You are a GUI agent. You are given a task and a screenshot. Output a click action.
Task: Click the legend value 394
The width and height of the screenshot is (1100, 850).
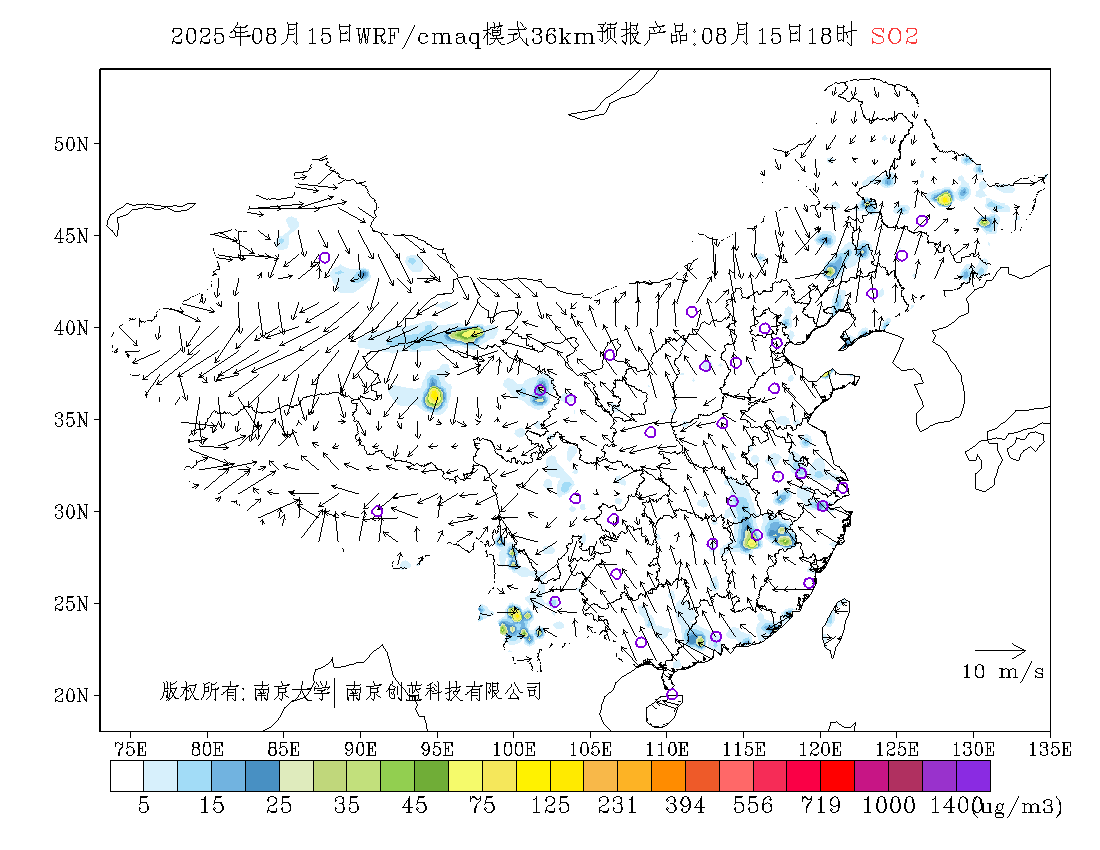[x=685, y=805]
